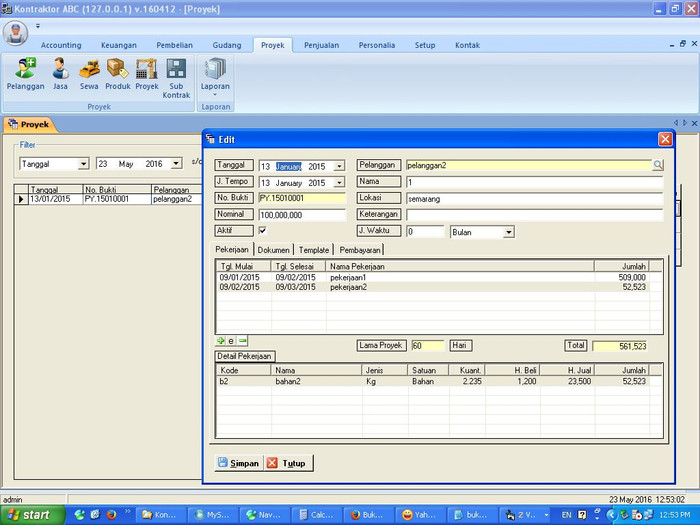The image size is (700, 525).
Task: Click the green add row icon
Action: click(221, 341)
